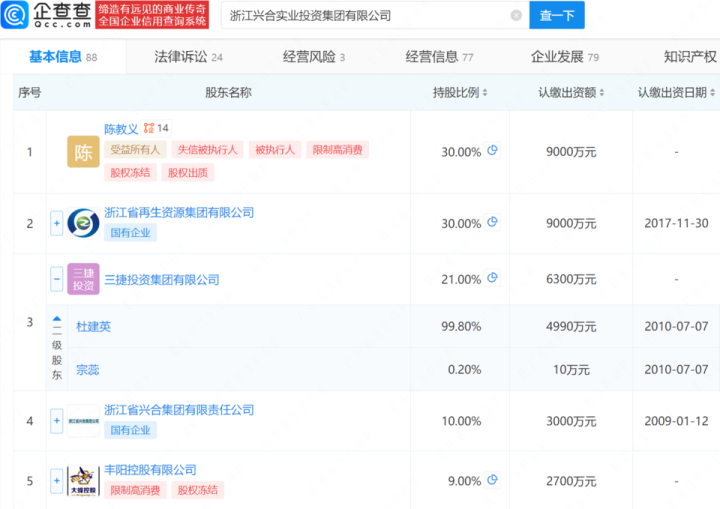Click 浙江省再生资源集团 company logo
Screen dimensions: 720x509
83,223
